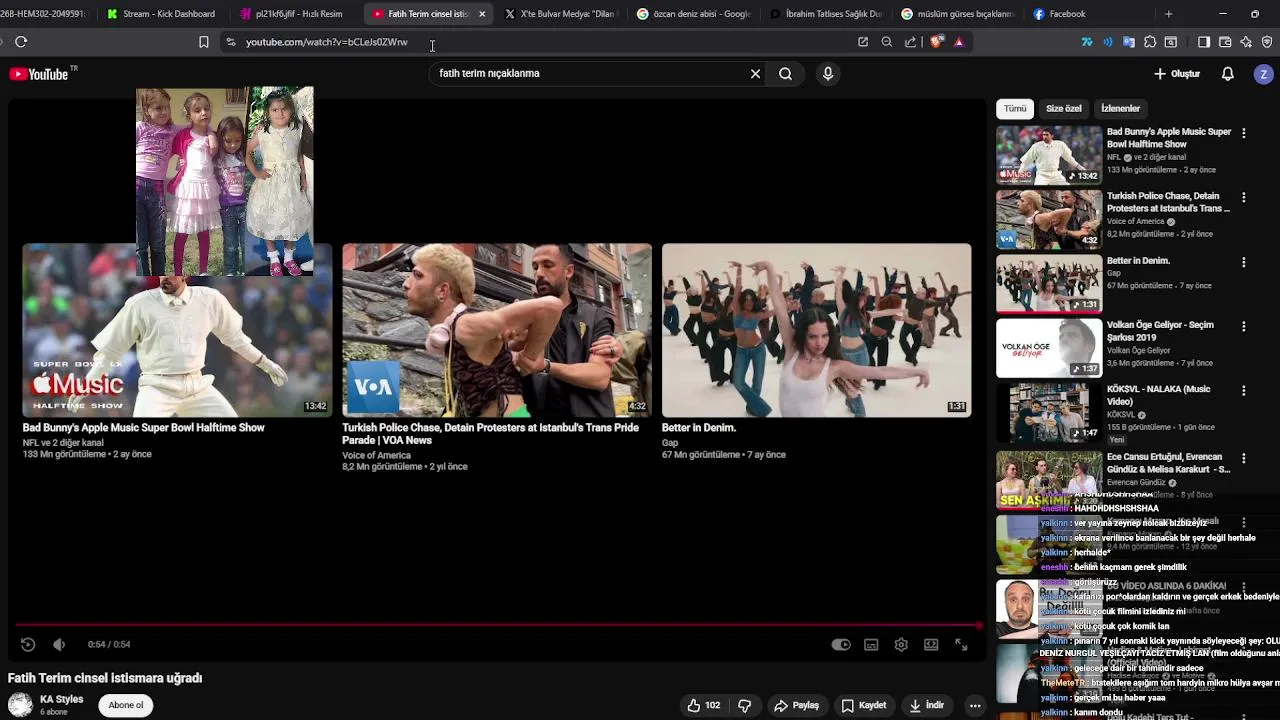Close the current YouTube browser tab
The width and height of the screenshot is (1280, 720).
click(482, 14)
